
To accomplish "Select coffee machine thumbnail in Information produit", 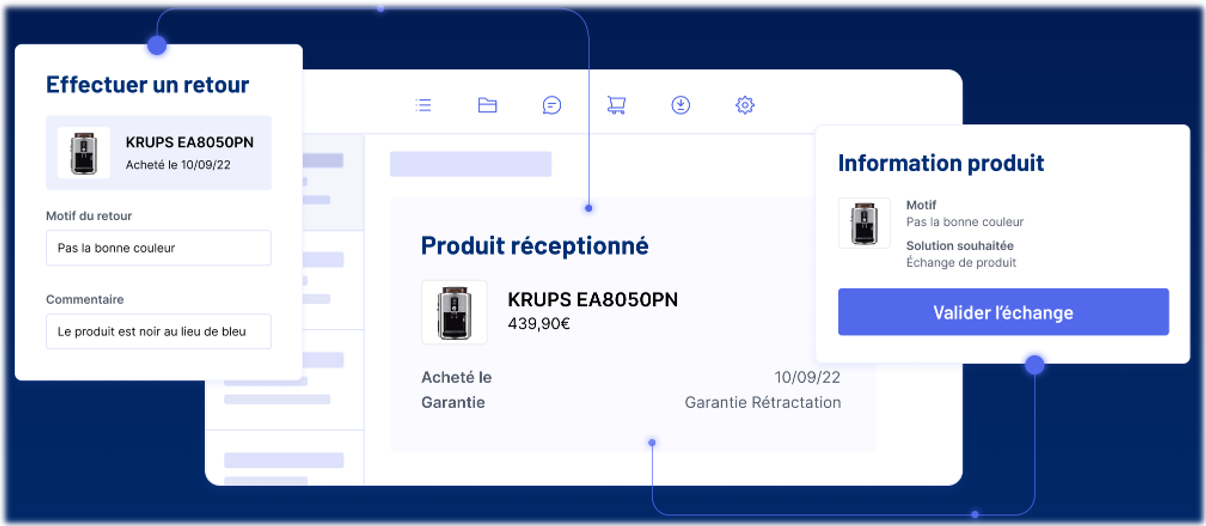I will tap(864, 222).
